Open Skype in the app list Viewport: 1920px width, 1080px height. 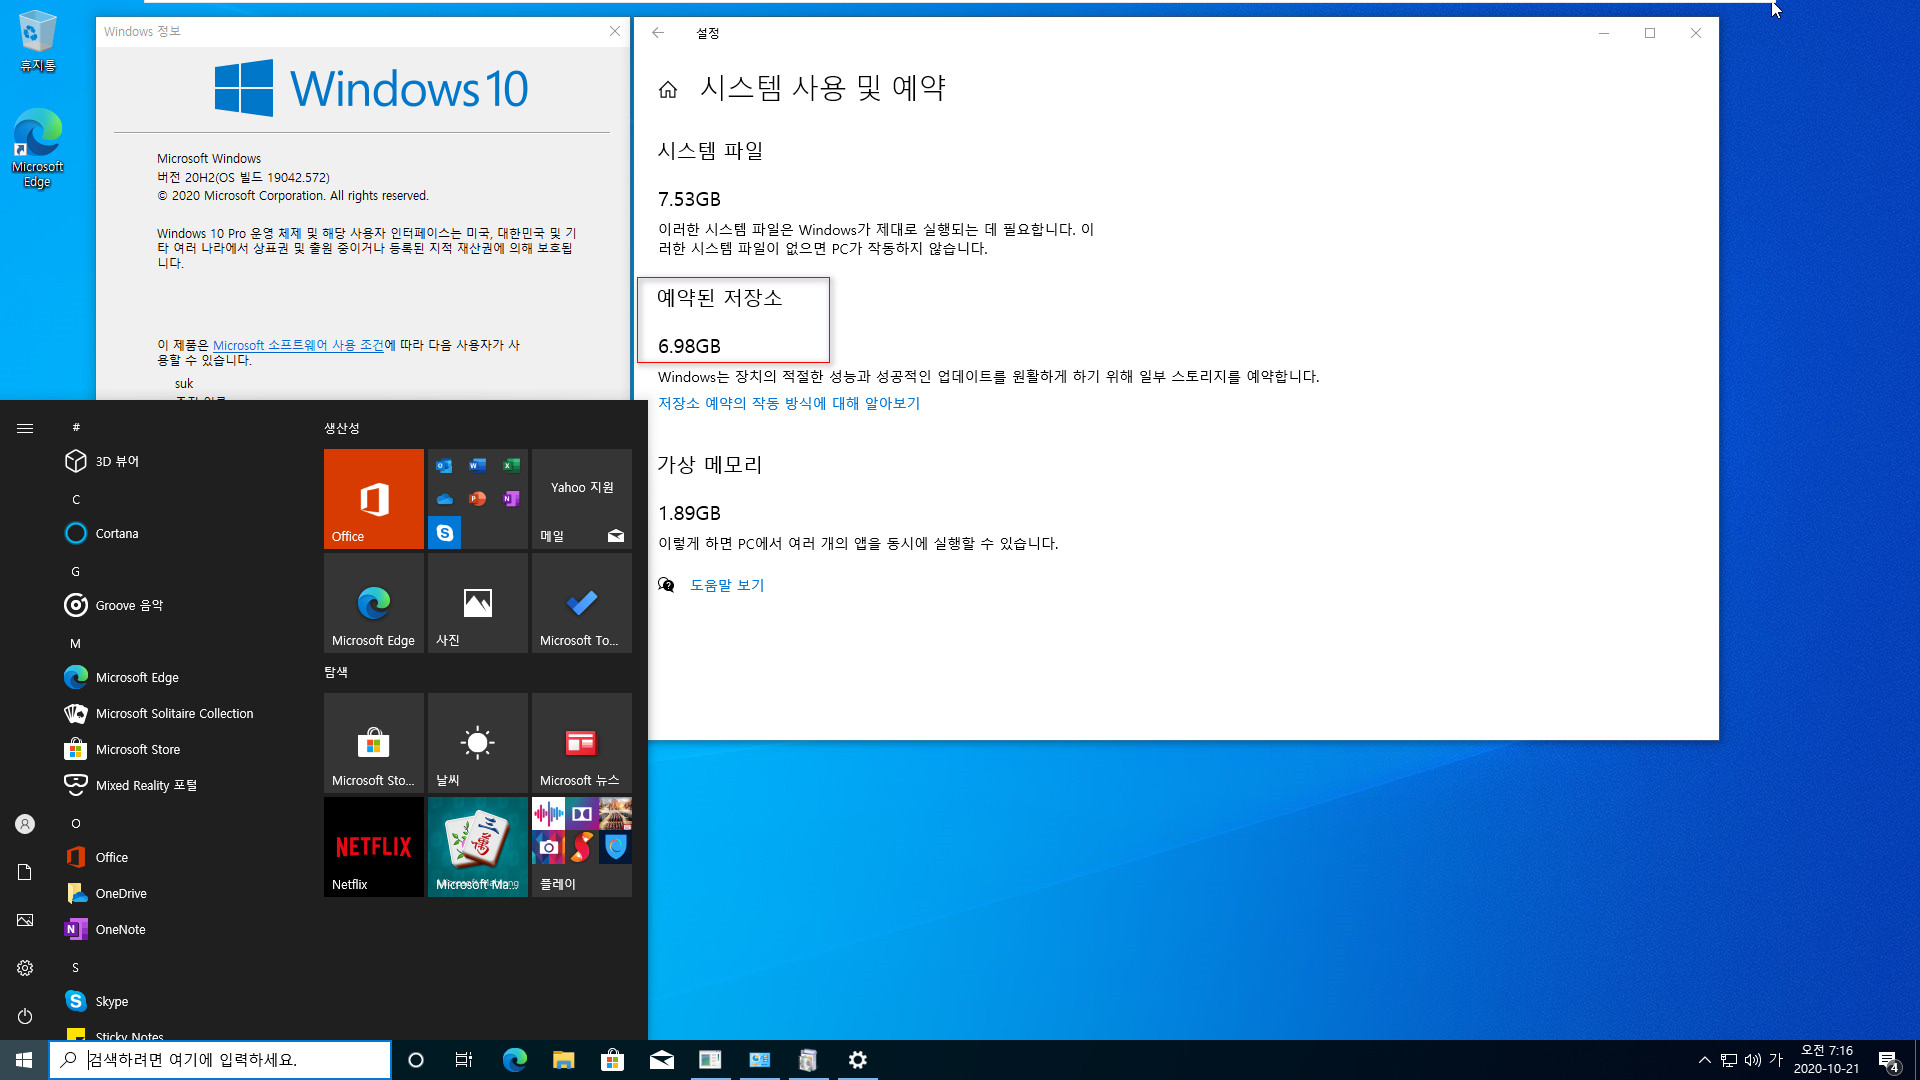[x=180, y=1001]
